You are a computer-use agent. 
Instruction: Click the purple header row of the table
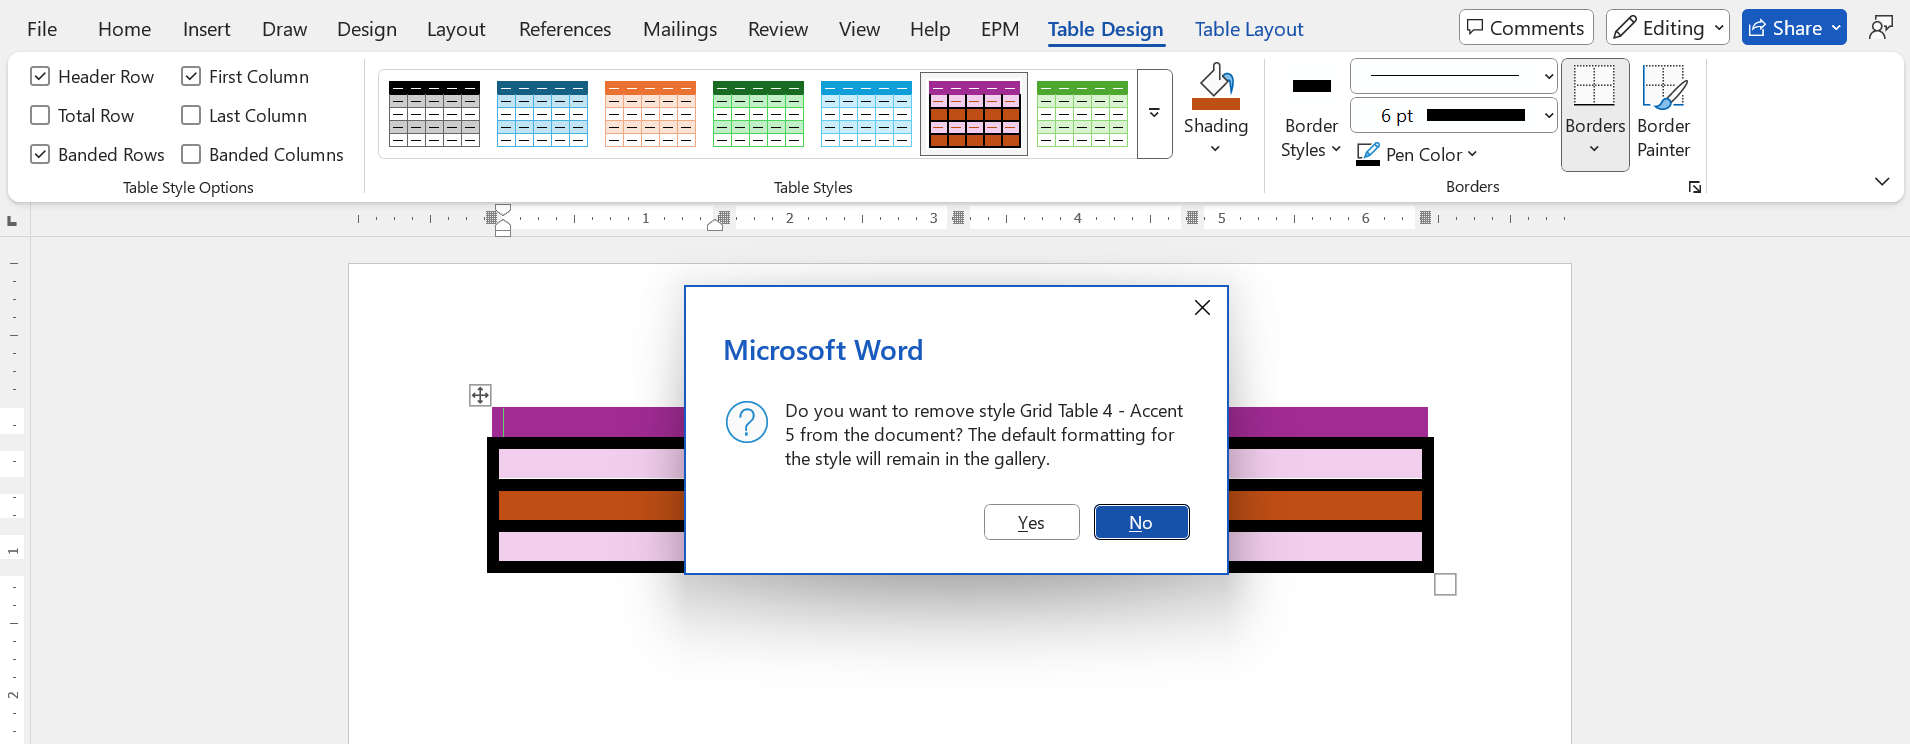(588, 421)
